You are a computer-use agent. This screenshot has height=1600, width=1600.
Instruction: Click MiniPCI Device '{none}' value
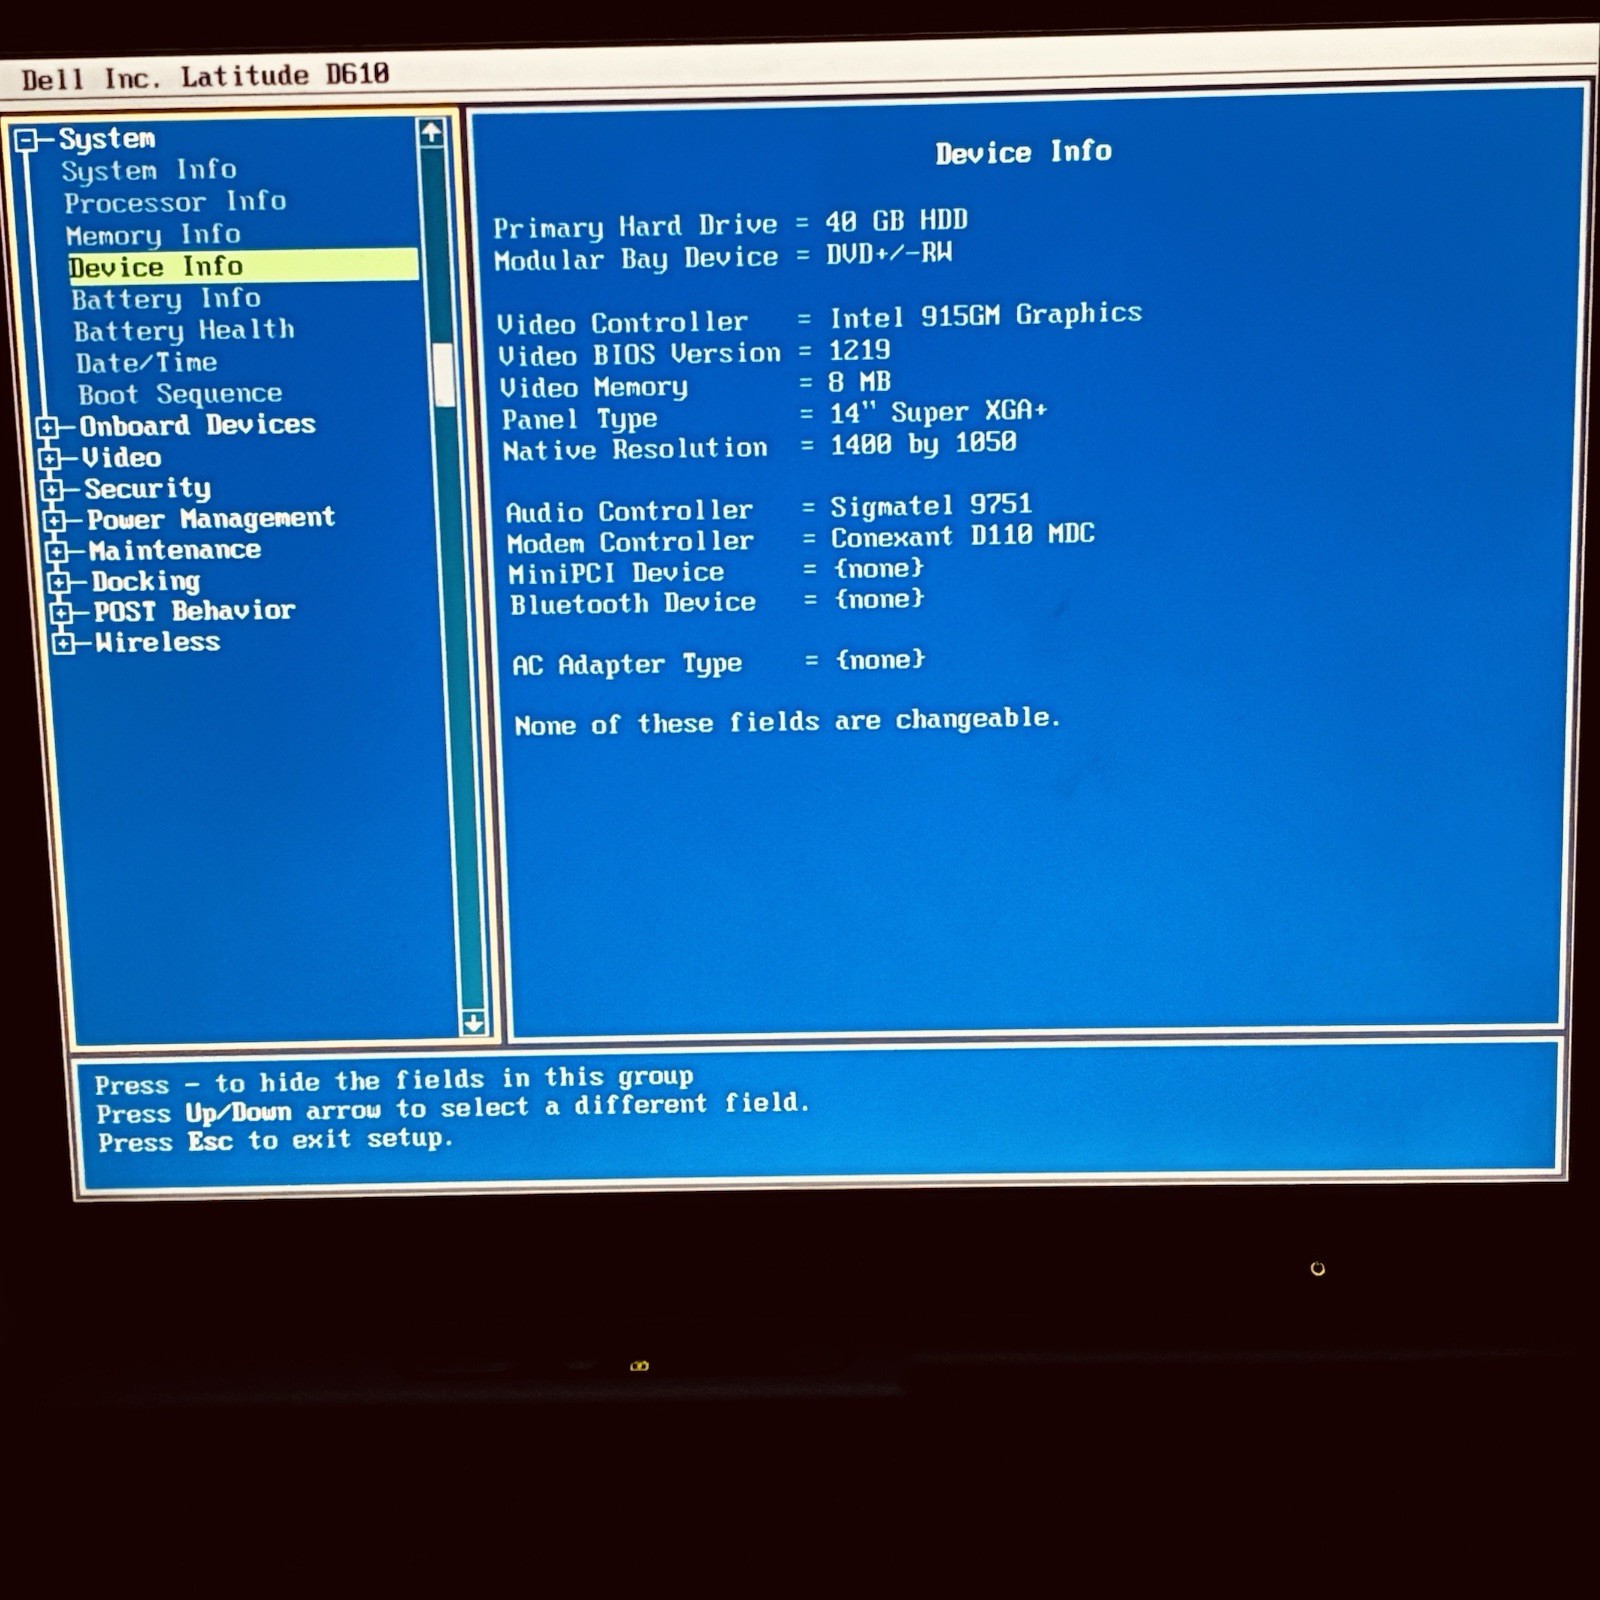coord(879,569)
